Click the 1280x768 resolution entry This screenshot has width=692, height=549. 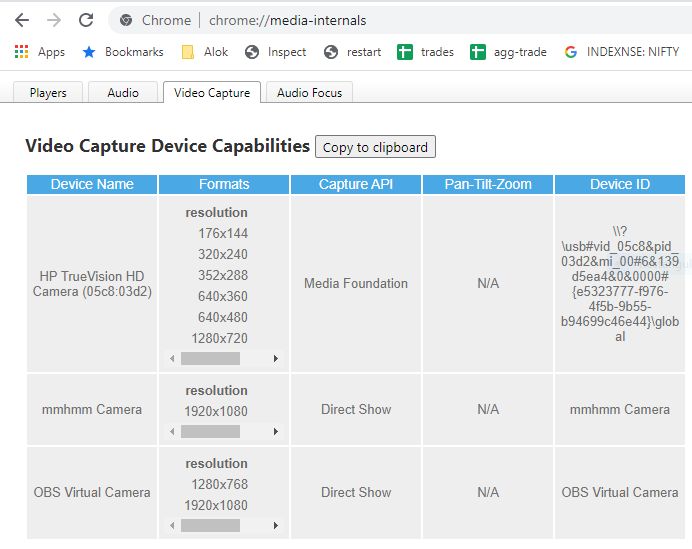[219, 484]
